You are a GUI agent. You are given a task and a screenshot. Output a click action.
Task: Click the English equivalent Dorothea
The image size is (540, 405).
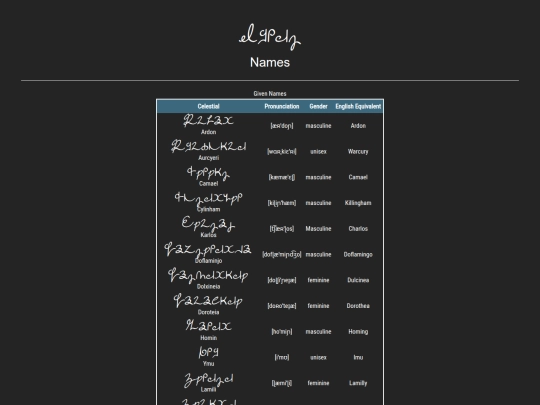[358, 306]
